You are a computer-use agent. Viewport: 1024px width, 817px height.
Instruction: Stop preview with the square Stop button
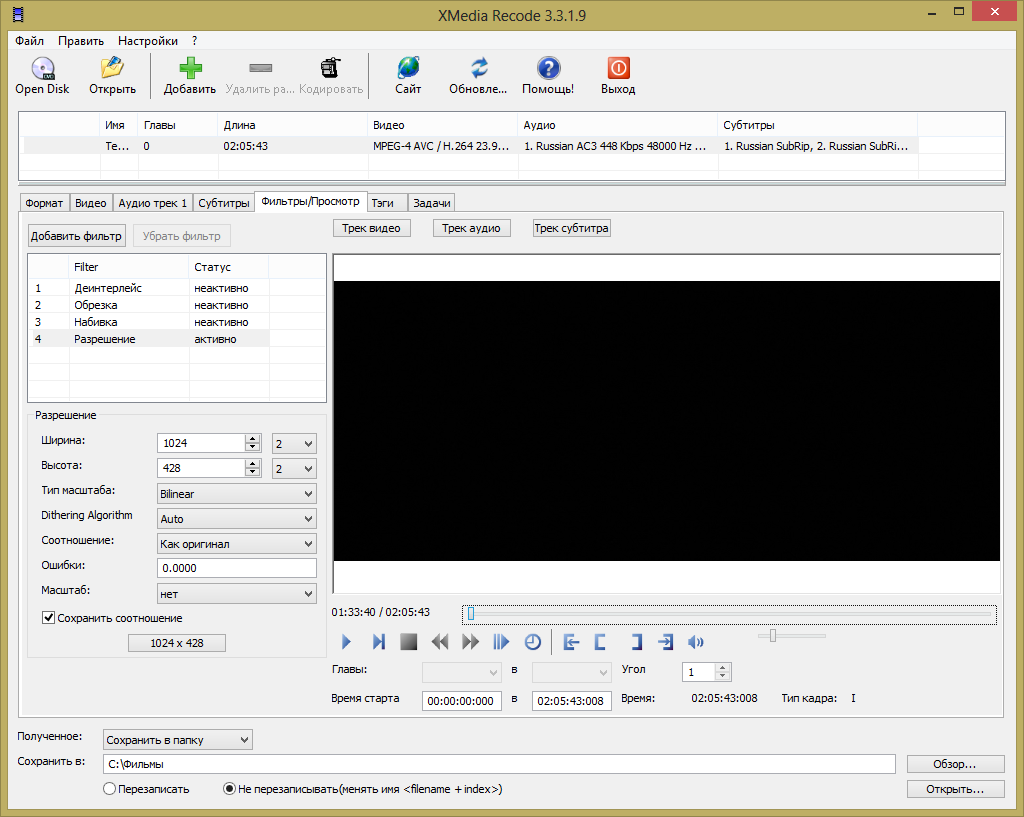click(x=409, y=642)
